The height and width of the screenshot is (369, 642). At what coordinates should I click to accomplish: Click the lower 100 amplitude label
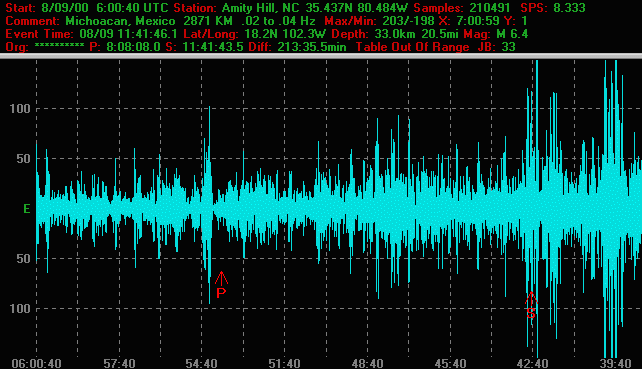(x=20, y=308)
